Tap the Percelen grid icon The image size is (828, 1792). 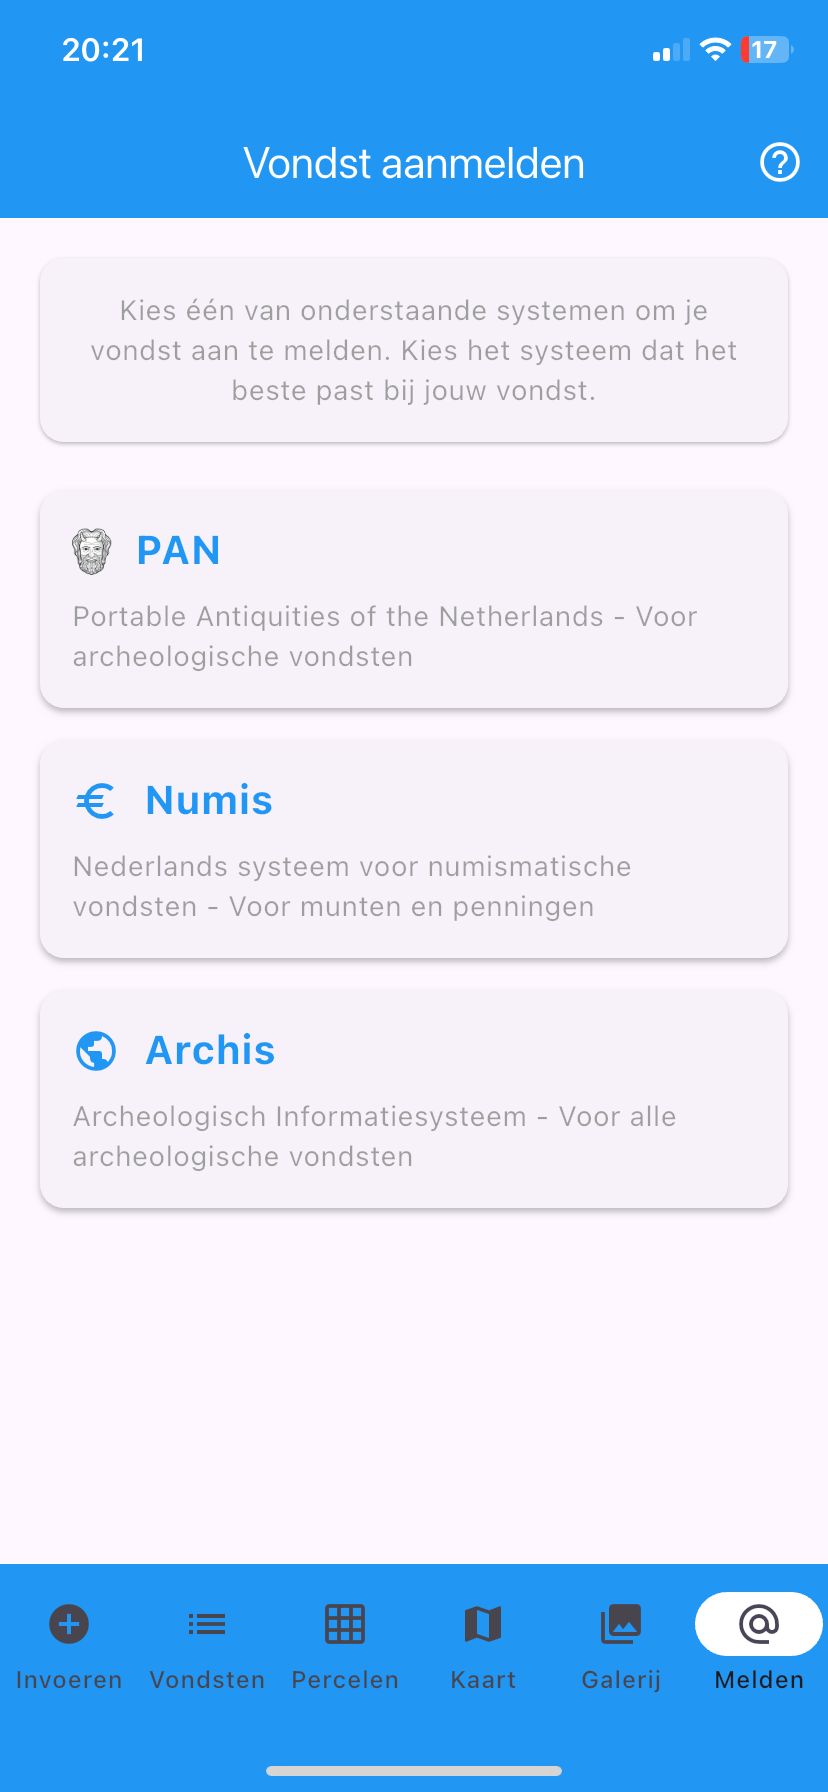[345, 1624]
